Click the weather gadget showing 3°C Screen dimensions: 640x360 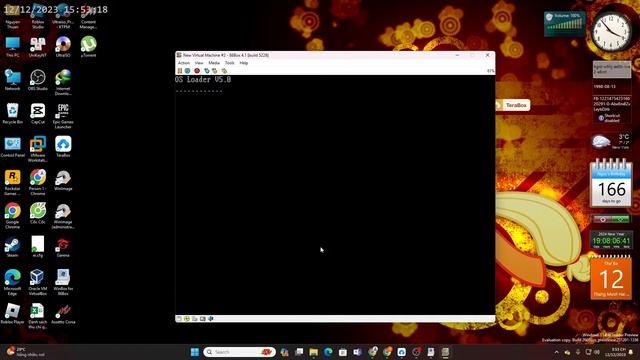611,141
